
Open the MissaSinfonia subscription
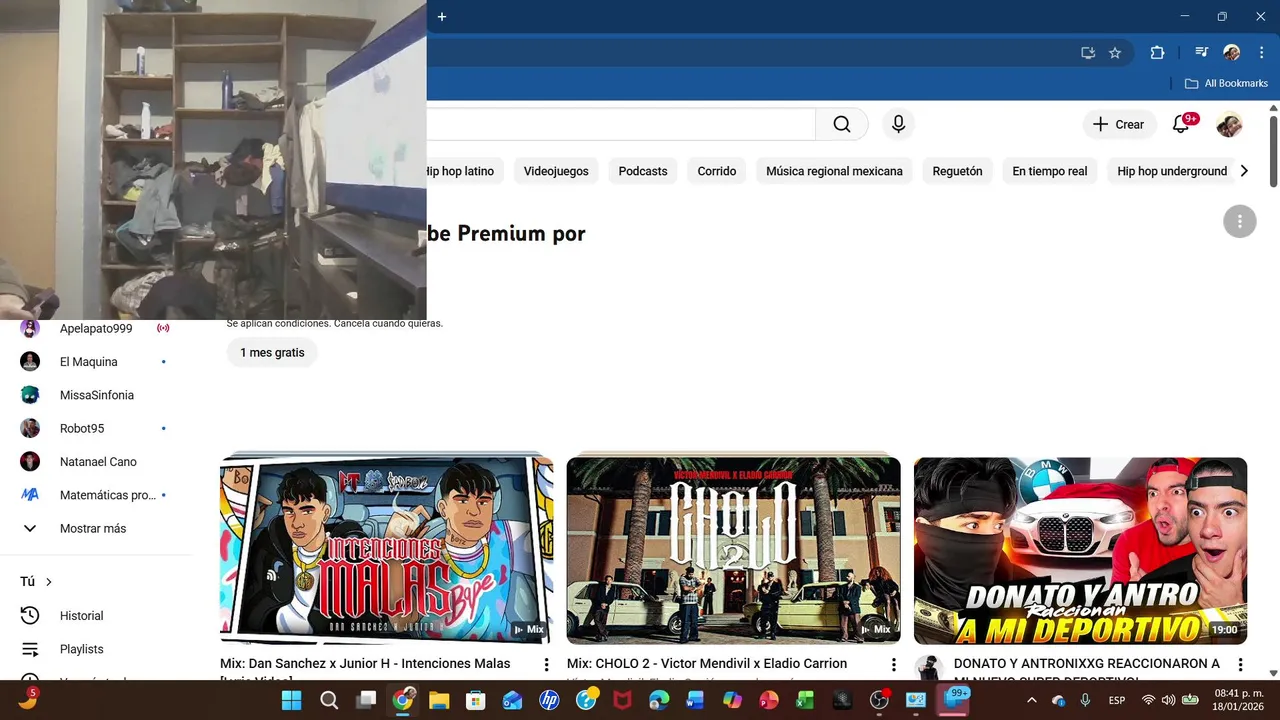click(x=96, y=395)
